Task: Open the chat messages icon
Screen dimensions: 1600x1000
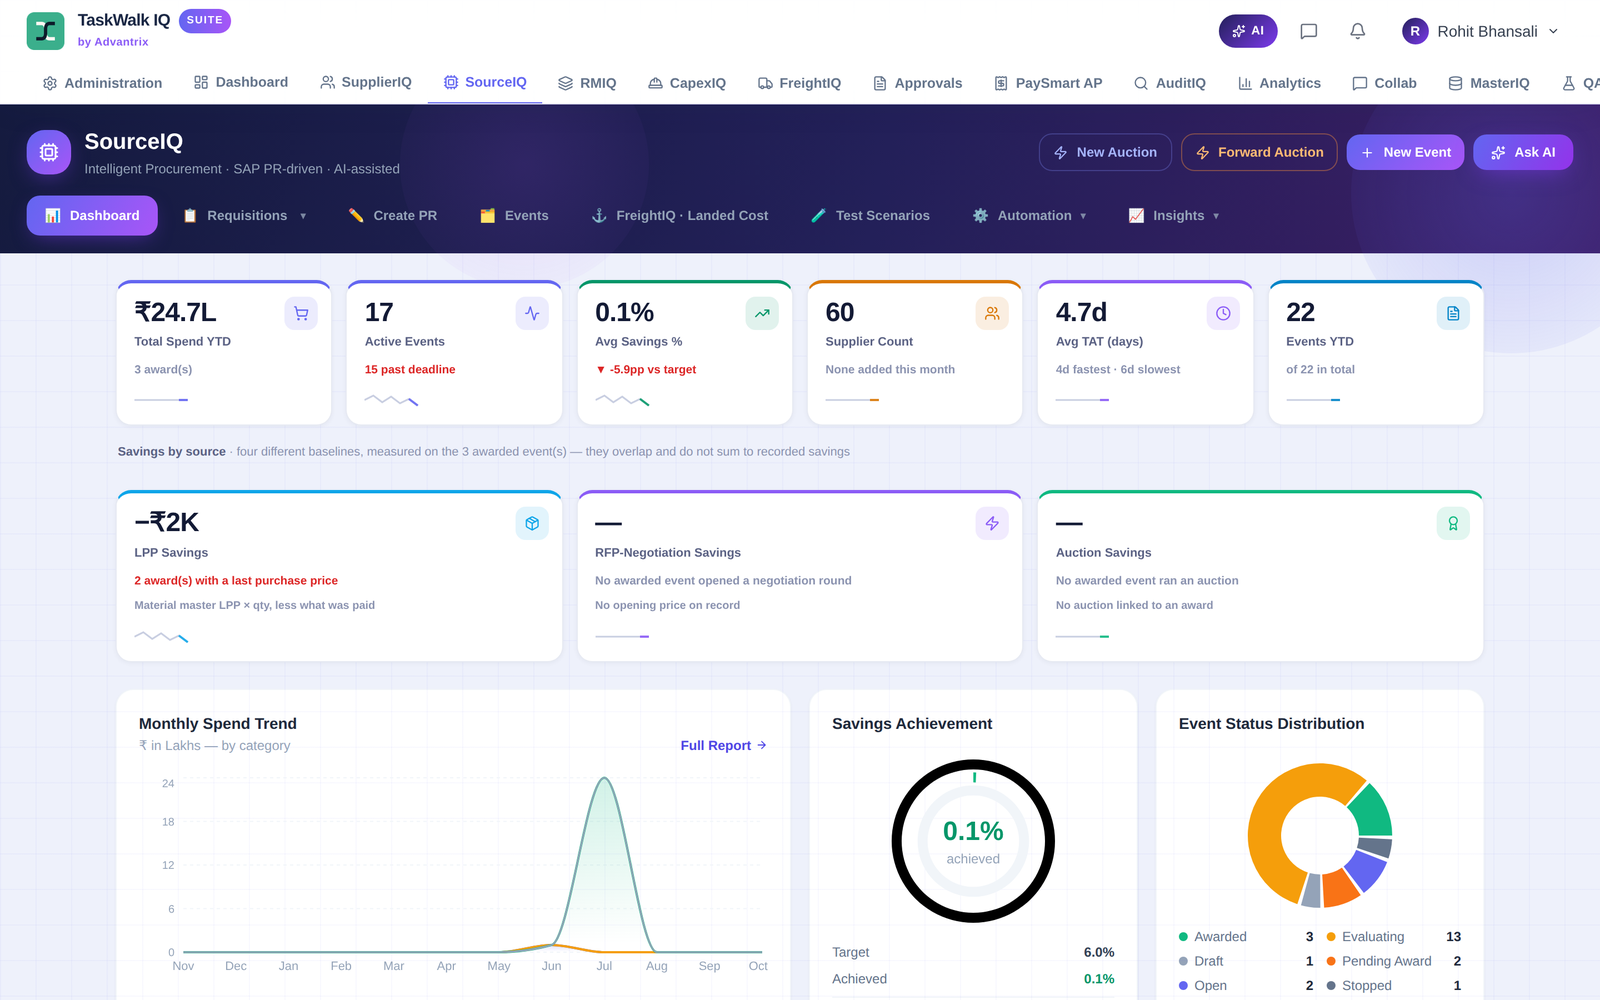Action: (x=1308, y=32)
